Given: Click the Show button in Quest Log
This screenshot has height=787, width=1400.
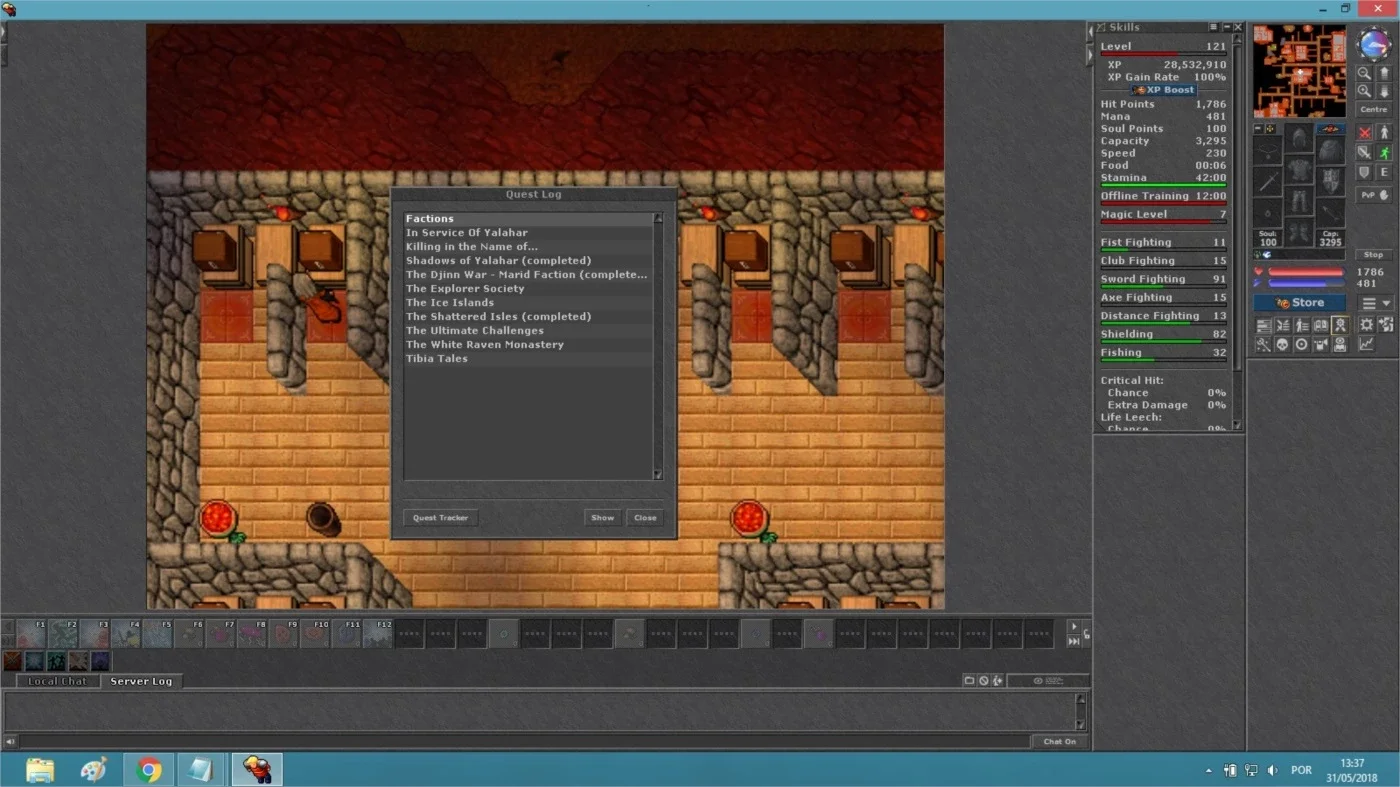Looking at the screenshot, I should click(602, 518).
